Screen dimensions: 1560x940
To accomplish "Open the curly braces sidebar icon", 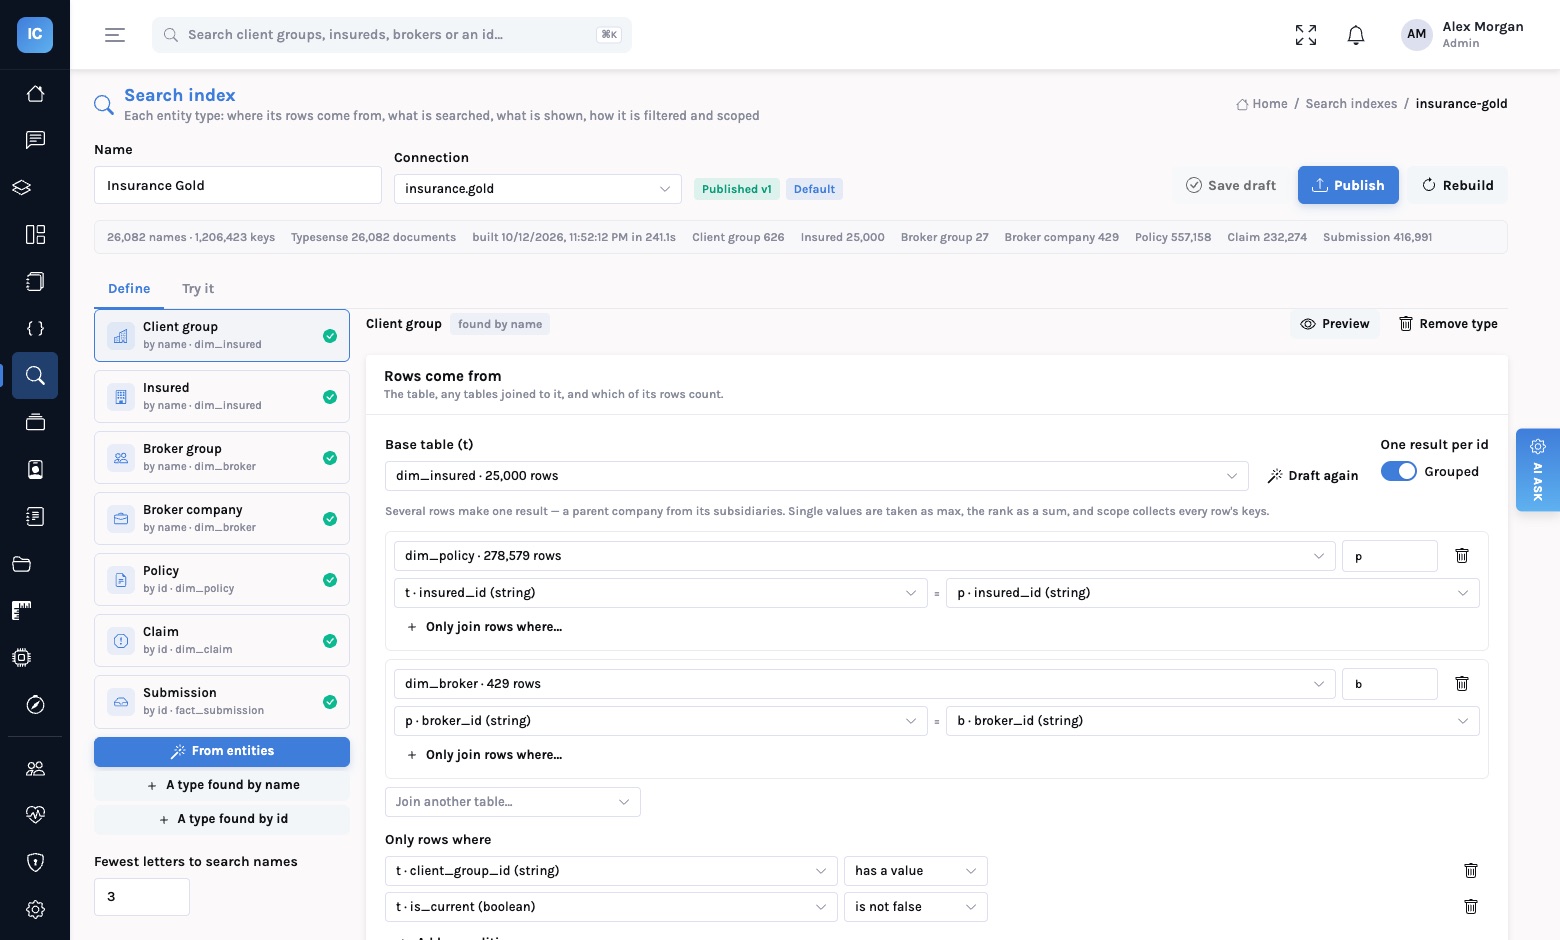I will point(35,328).
